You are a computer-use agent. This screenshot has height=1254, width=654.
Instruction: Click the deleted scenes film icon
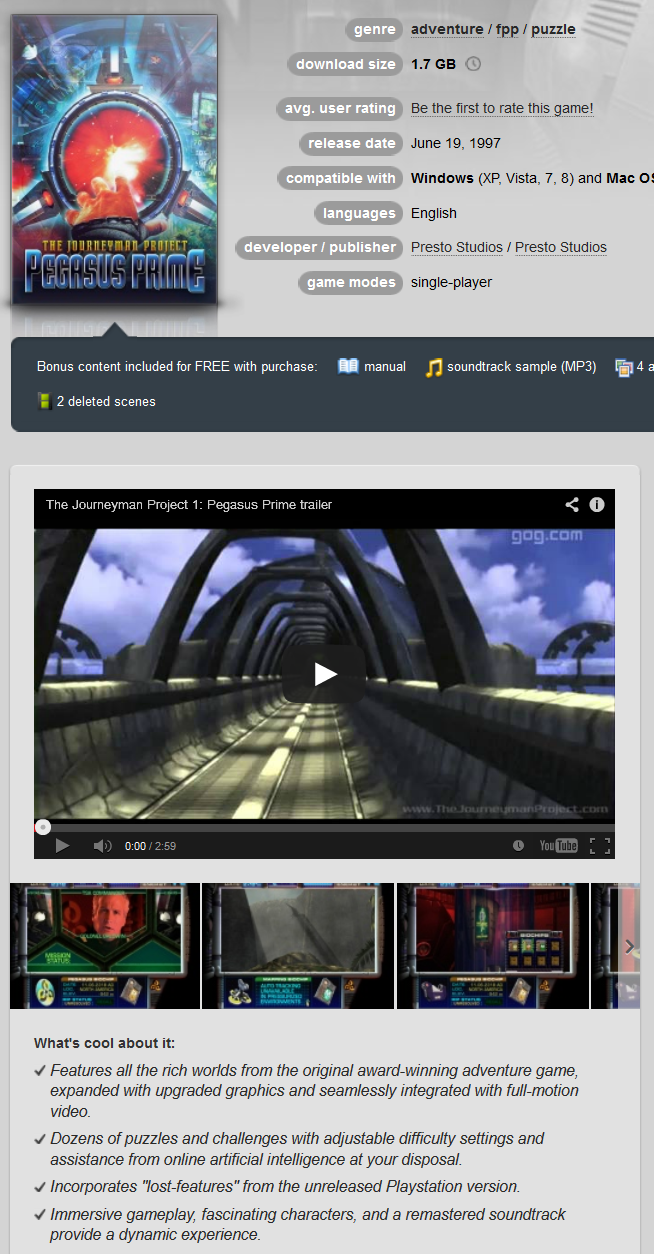click(44, 401)
